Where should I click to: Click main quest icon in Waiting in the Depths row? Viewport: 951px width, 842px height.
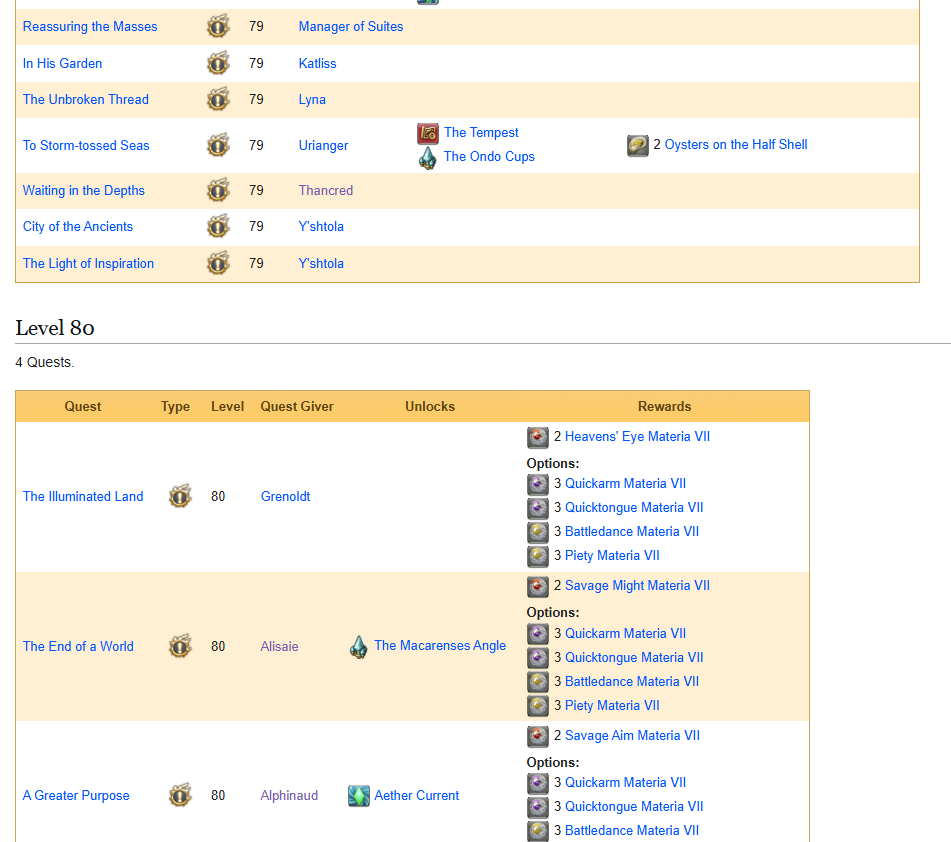(x=218, y=190)
